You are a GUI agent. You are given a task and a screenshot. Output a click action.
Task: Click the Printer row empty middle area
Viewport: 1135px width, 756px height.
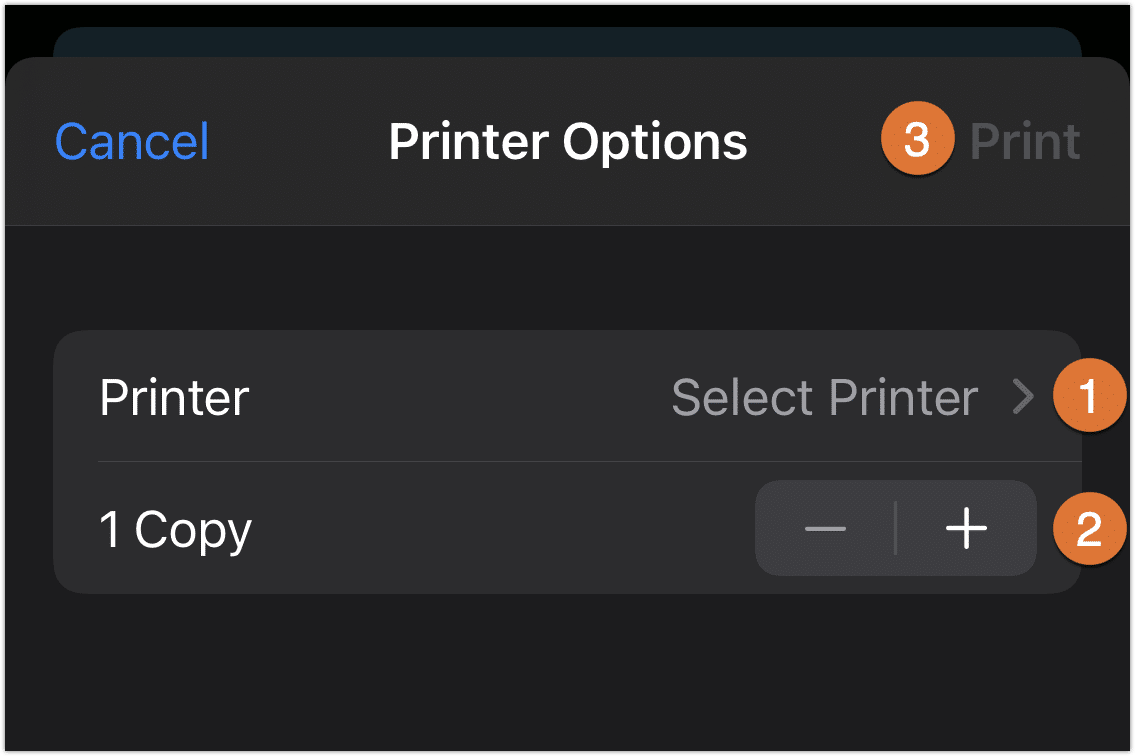coord(460,397)
